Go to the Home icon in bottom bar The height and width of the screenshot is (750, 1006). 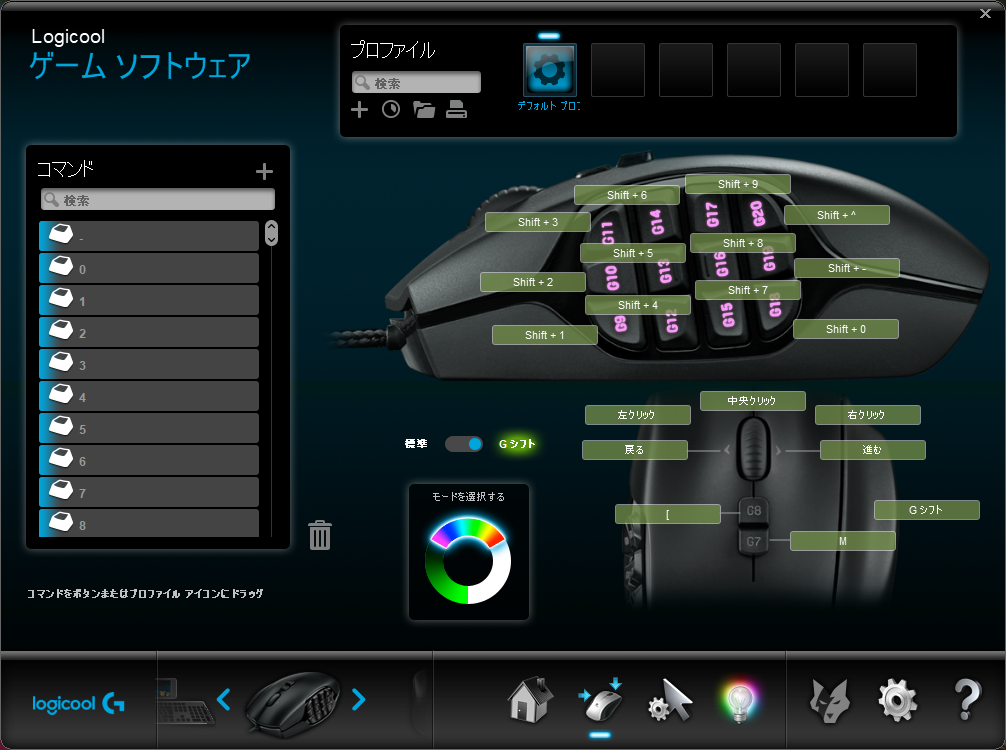[530, 699]
